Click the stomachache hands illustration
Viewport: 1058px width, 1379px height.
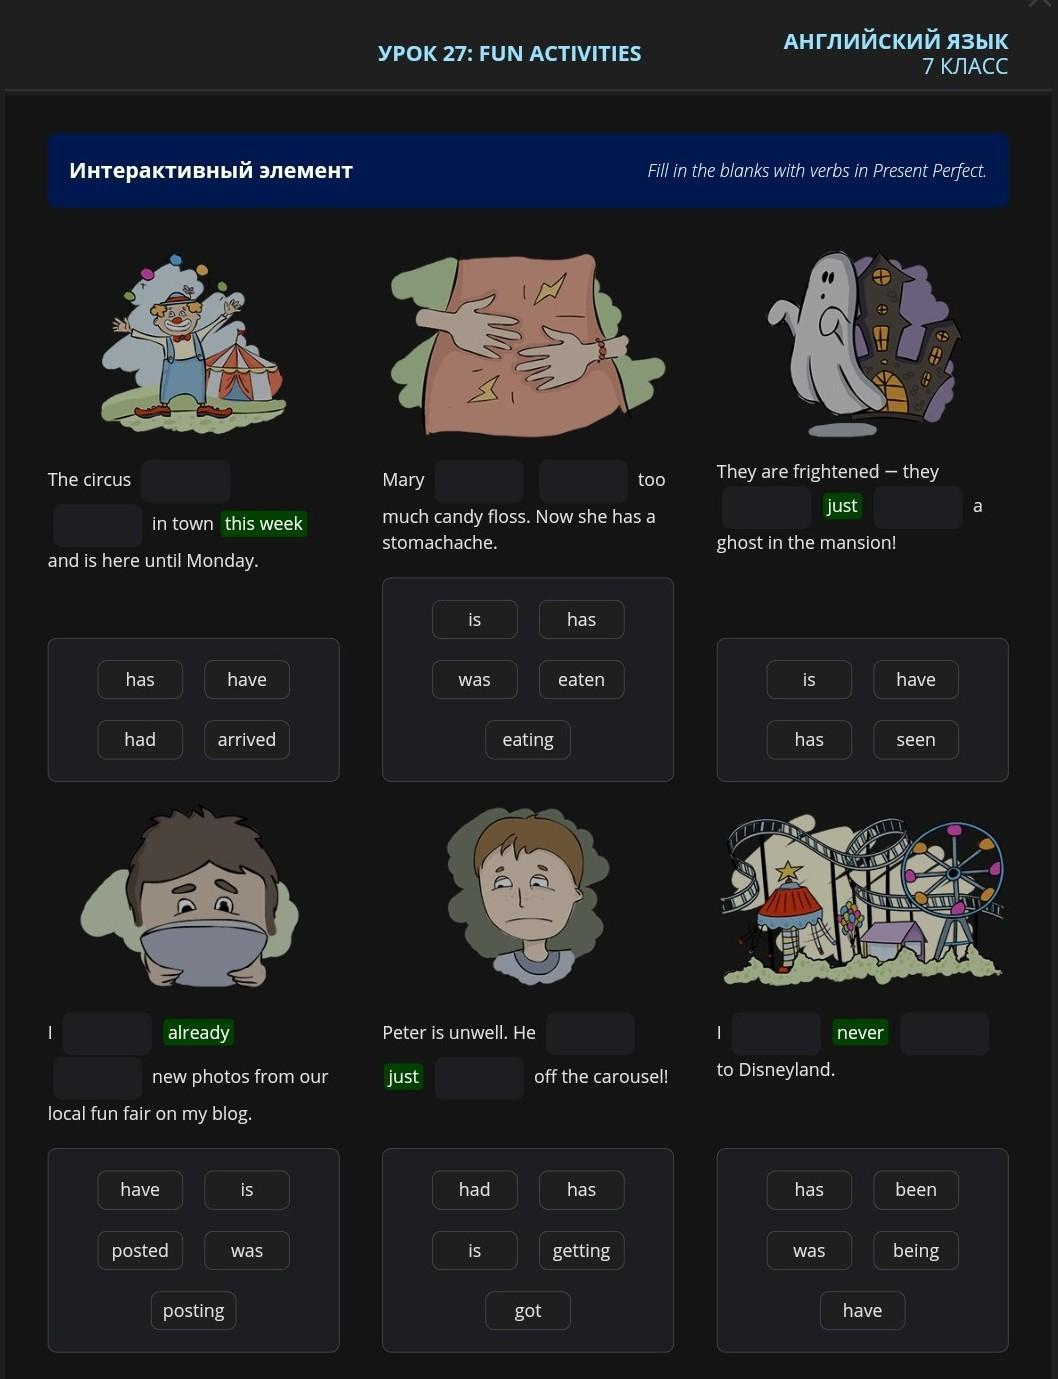tap(527, 343)
